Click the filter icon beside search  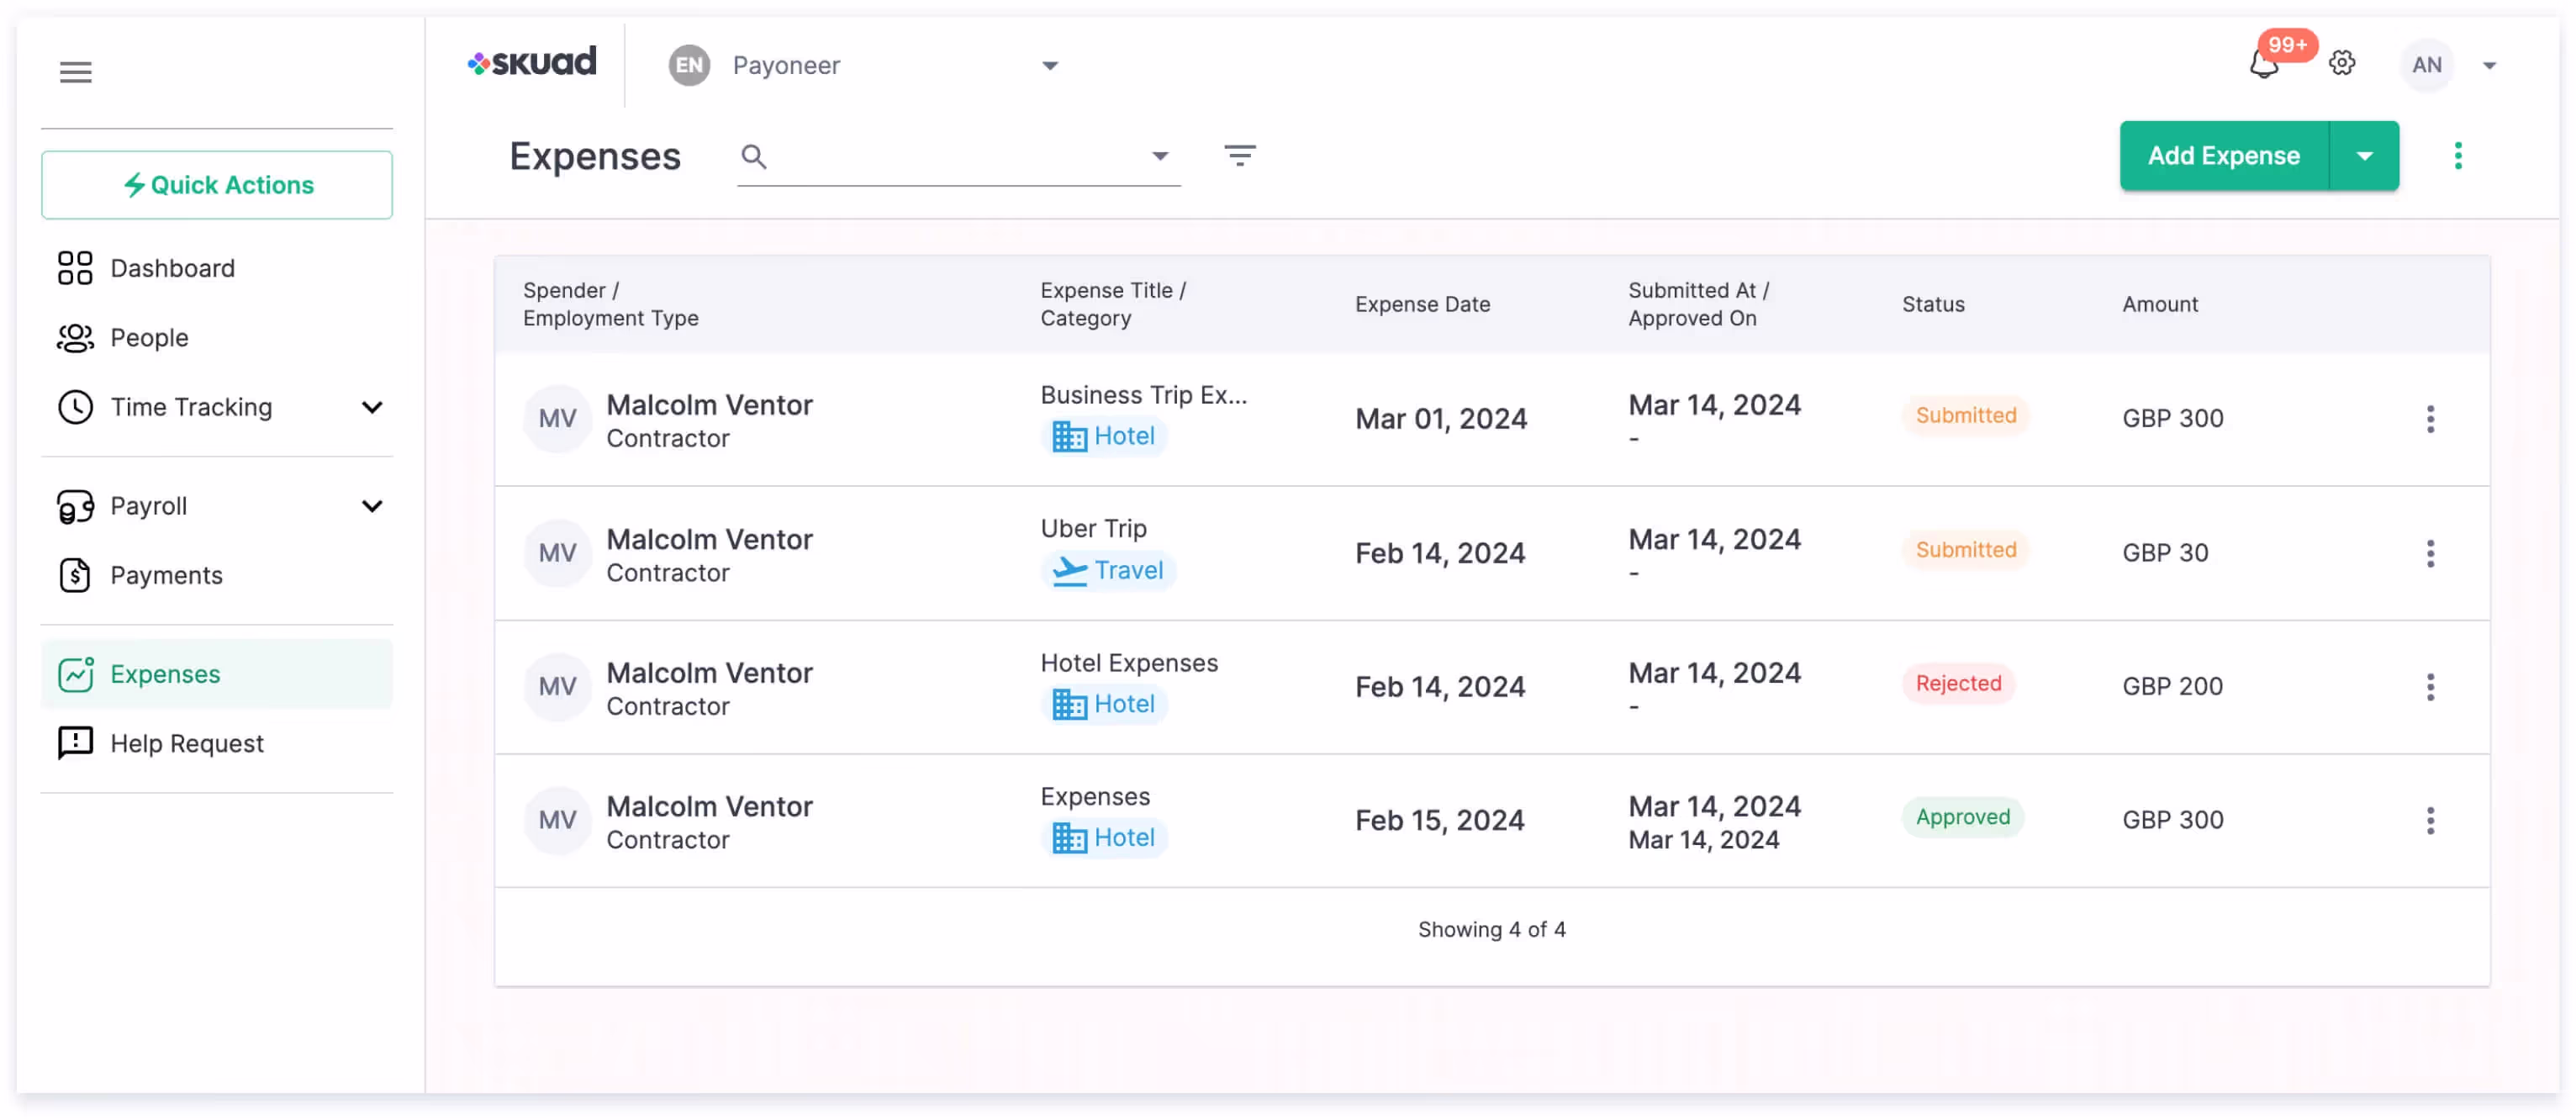click(1240, 156)
